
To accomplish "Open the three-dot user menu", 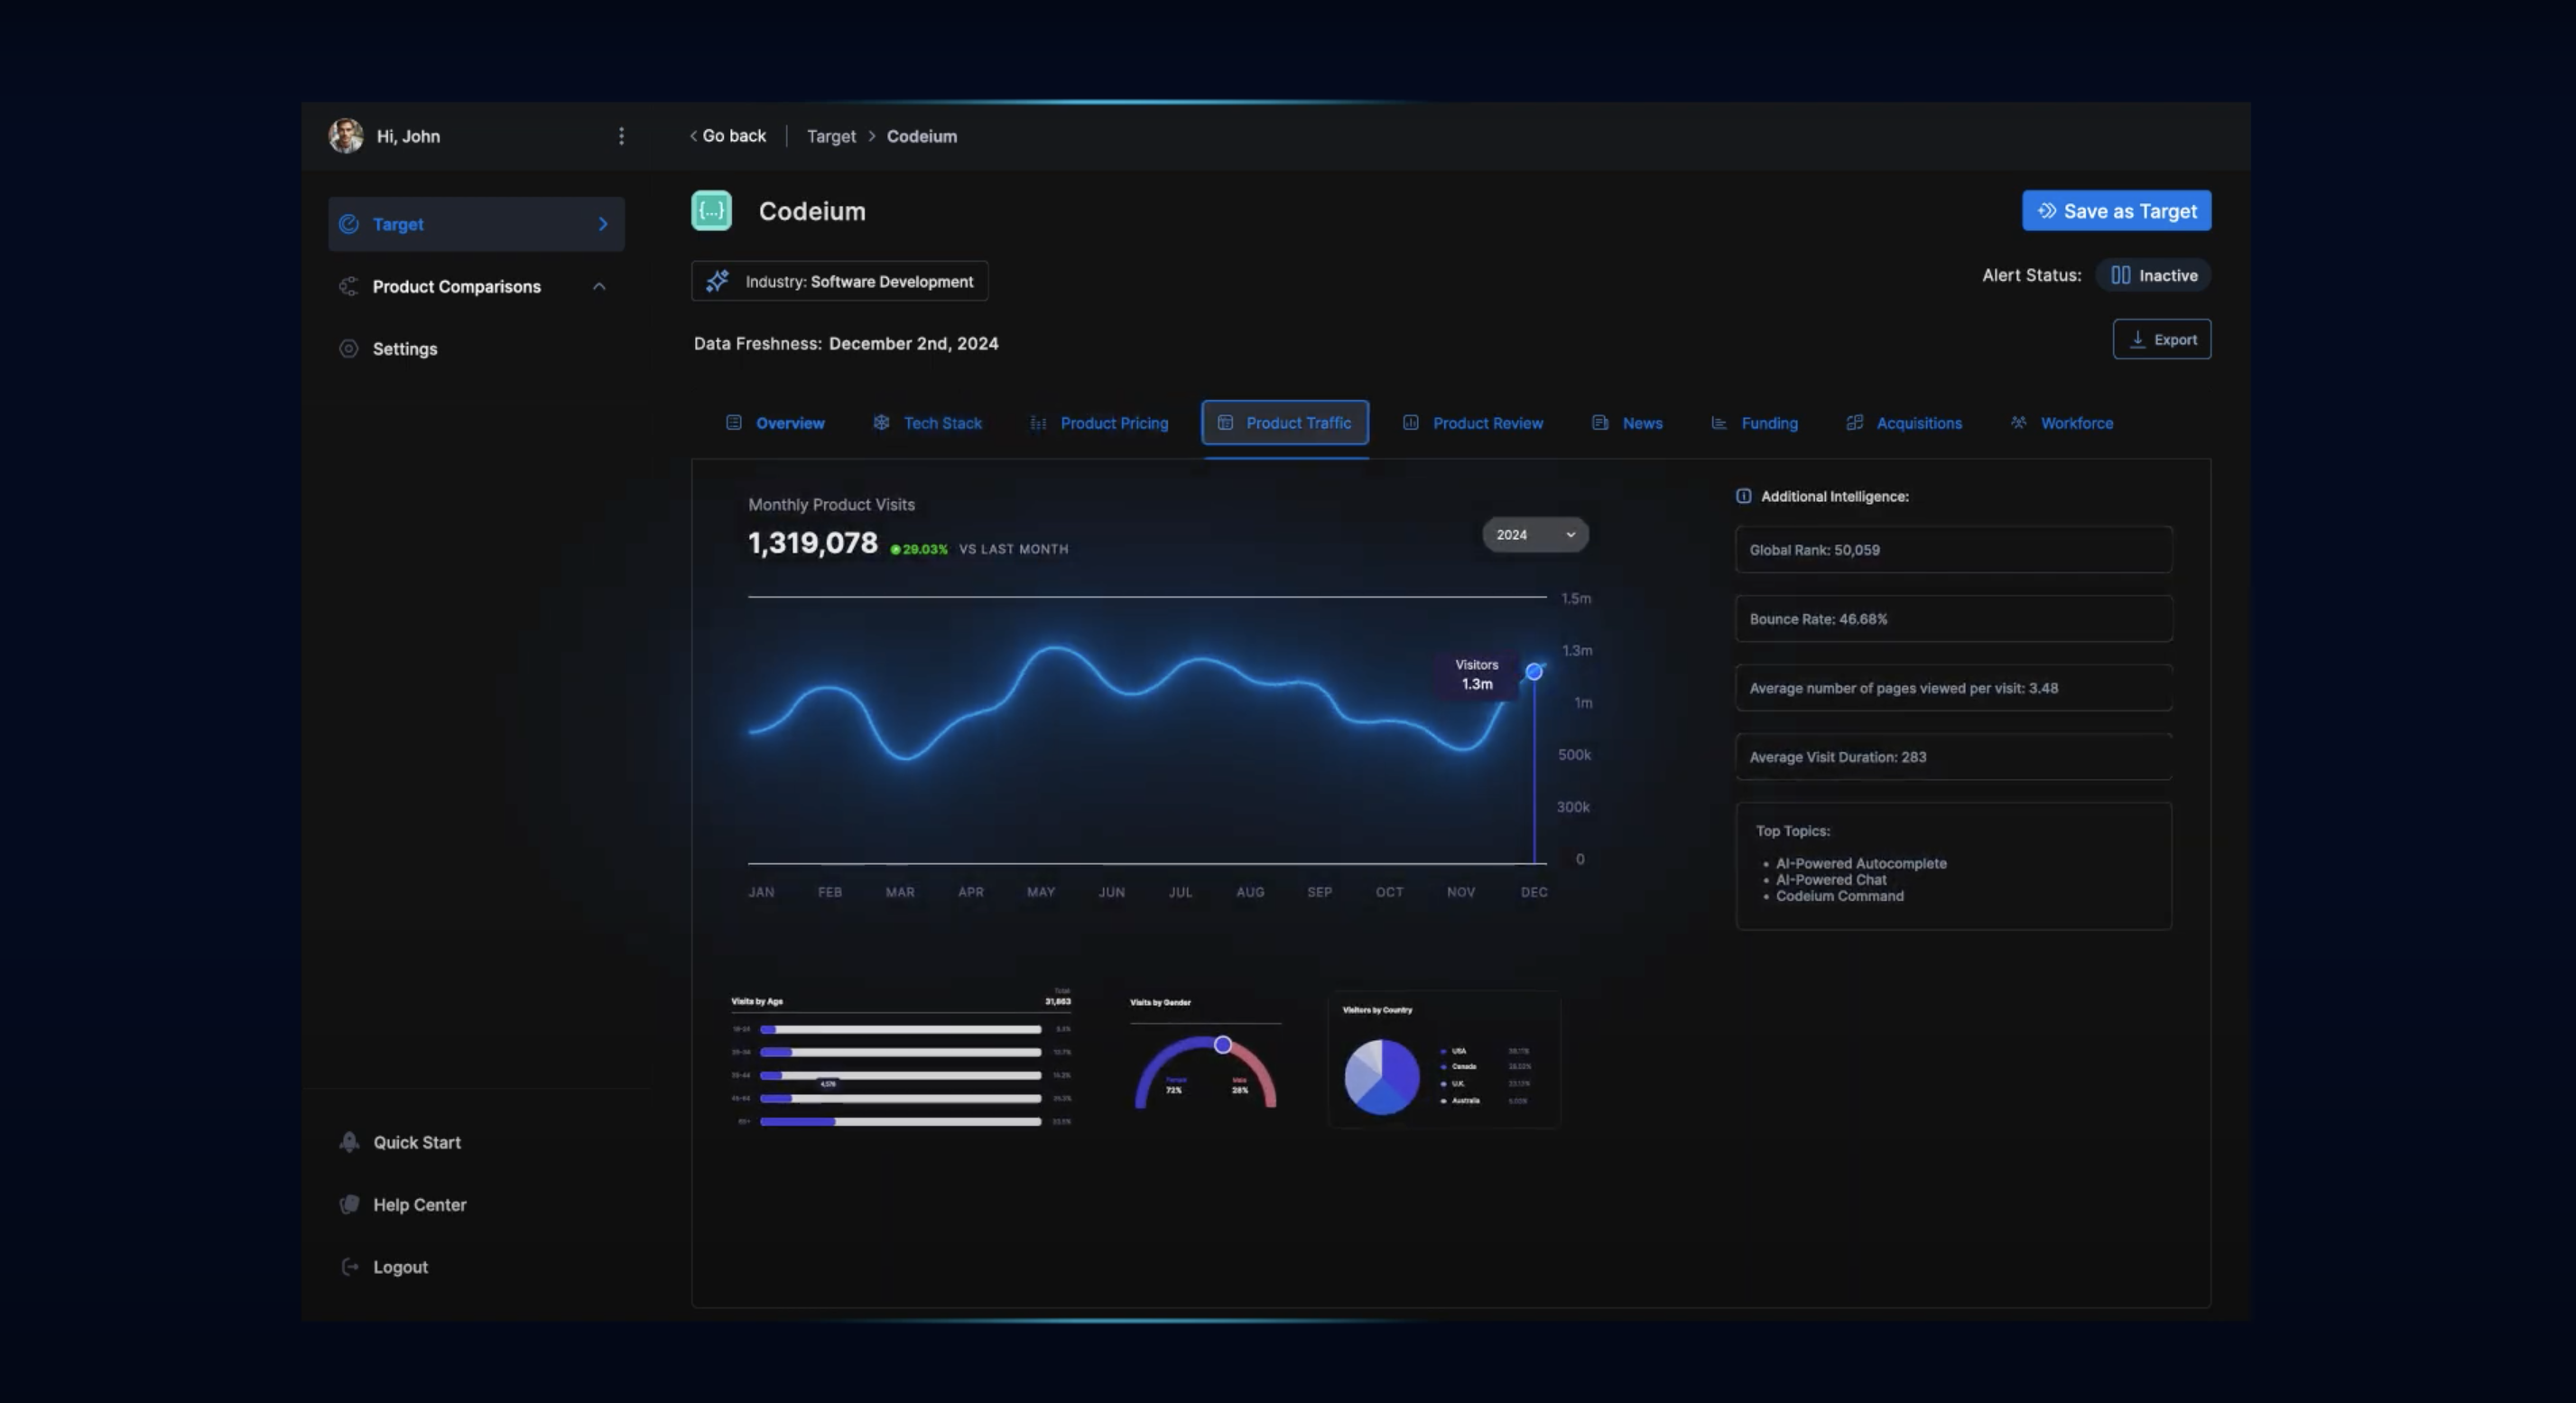I will pos(621,135).
